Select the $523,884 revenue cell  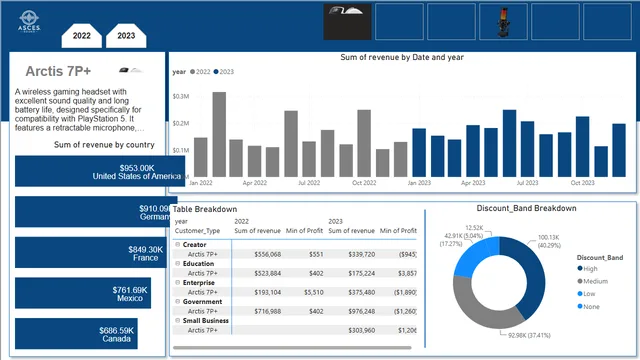[x=267, y=273]
